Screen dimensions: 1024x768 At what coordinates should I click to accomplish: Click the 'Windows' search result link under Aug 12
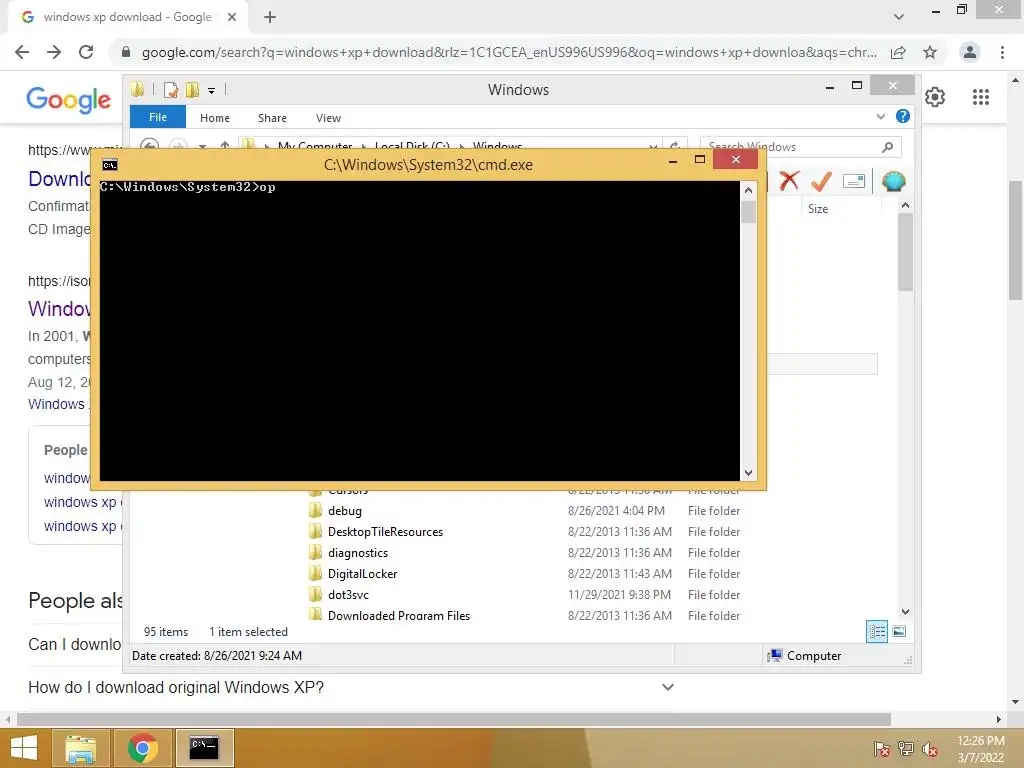(x=56, y=404)
